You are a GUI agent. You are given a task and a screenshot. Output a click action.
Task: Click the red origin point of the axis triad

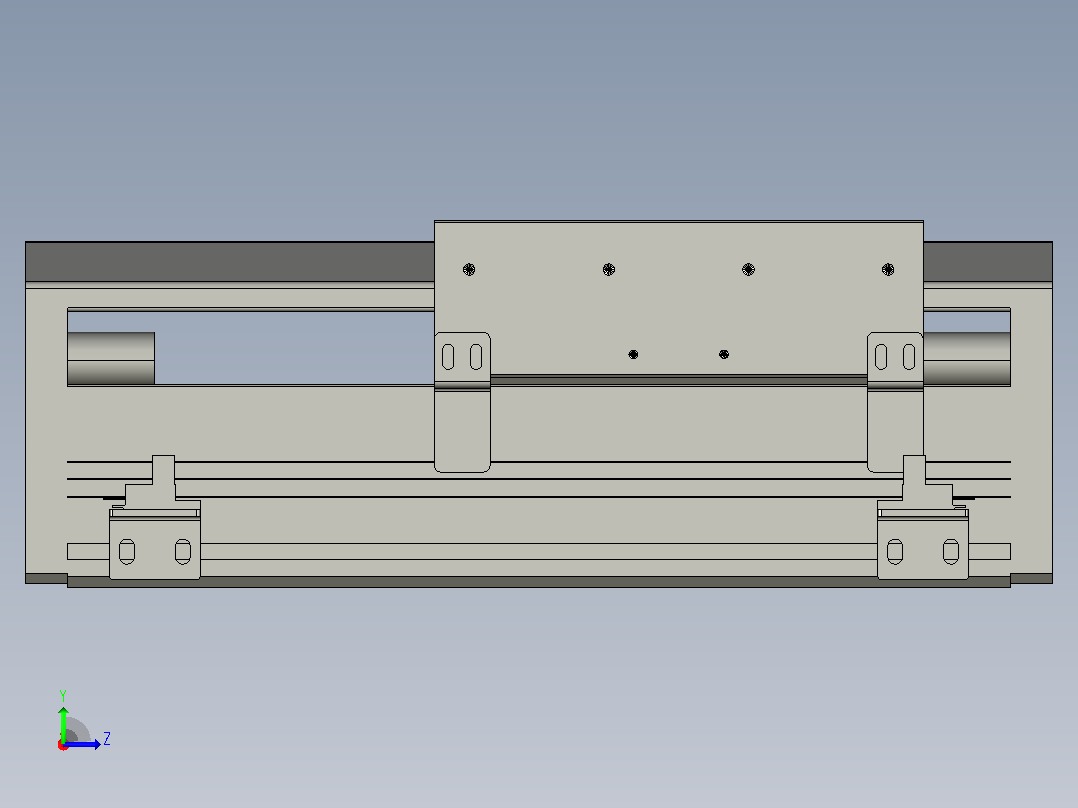tap(63, 745)
